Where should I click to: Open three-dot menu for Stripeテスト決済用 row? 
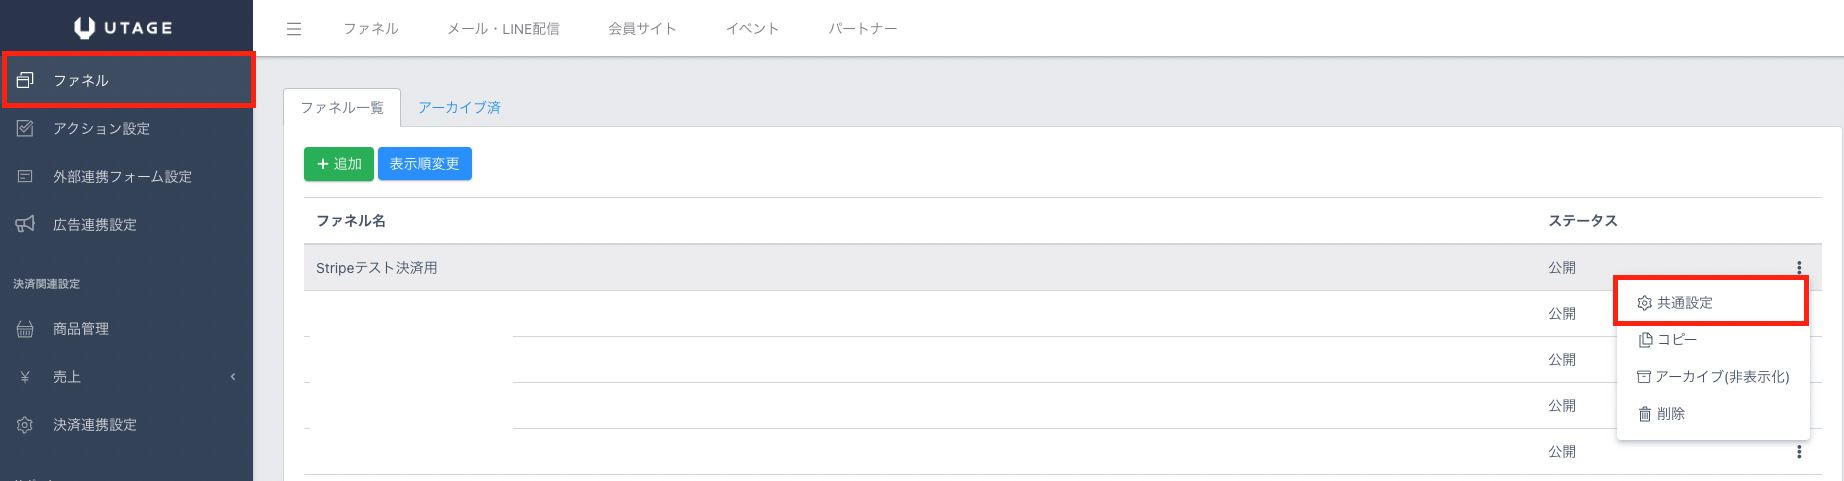(1799, 267)
